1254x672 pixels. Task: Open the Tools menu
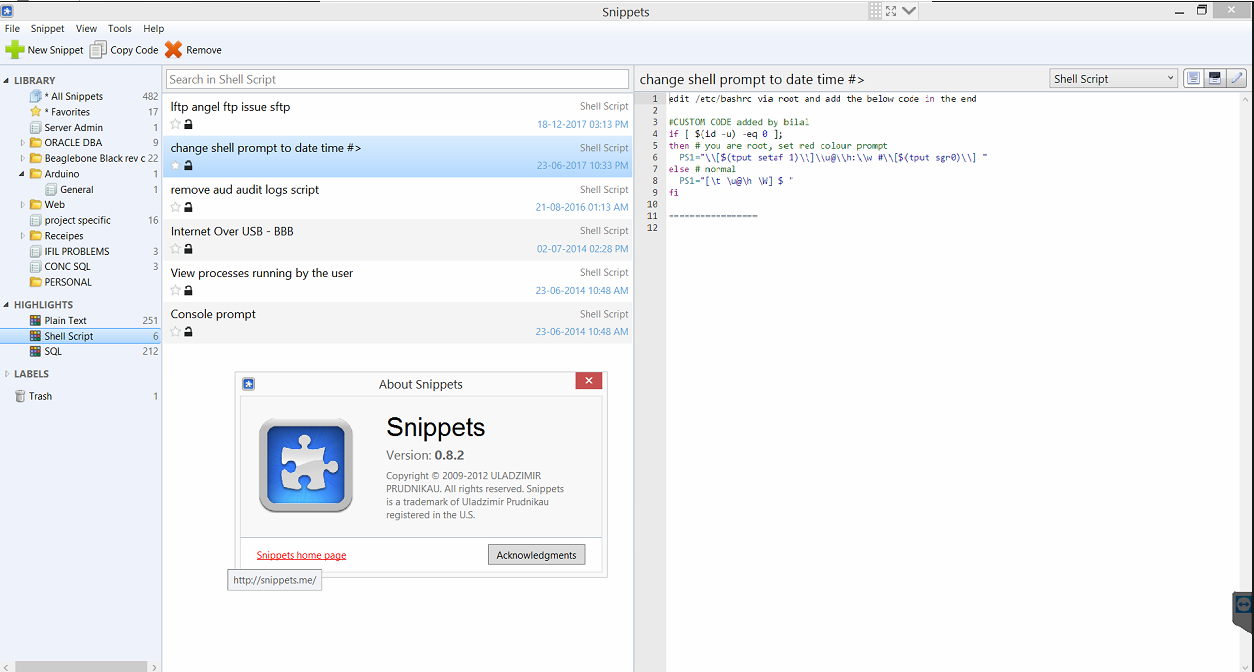pyautogui.click(x=120, y=29)
